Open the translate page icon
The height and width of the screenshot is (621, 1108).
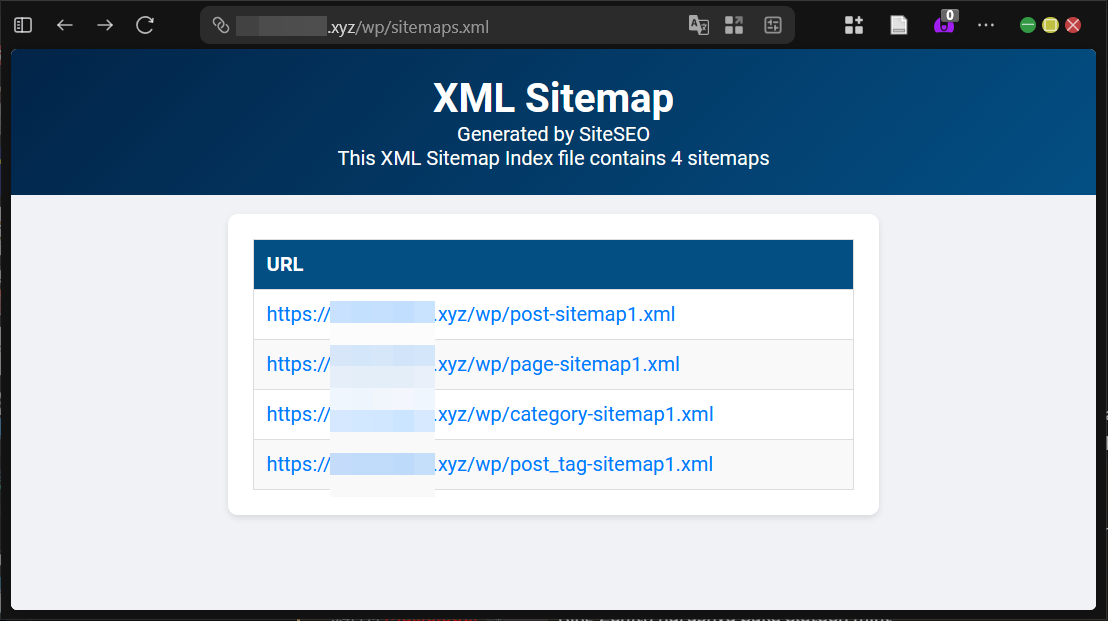coord(699,25)
